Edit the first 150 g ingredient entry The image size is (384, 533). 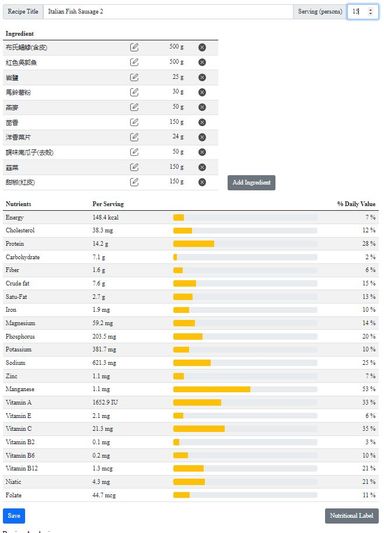pyautogui.click(x=134, y=122)
